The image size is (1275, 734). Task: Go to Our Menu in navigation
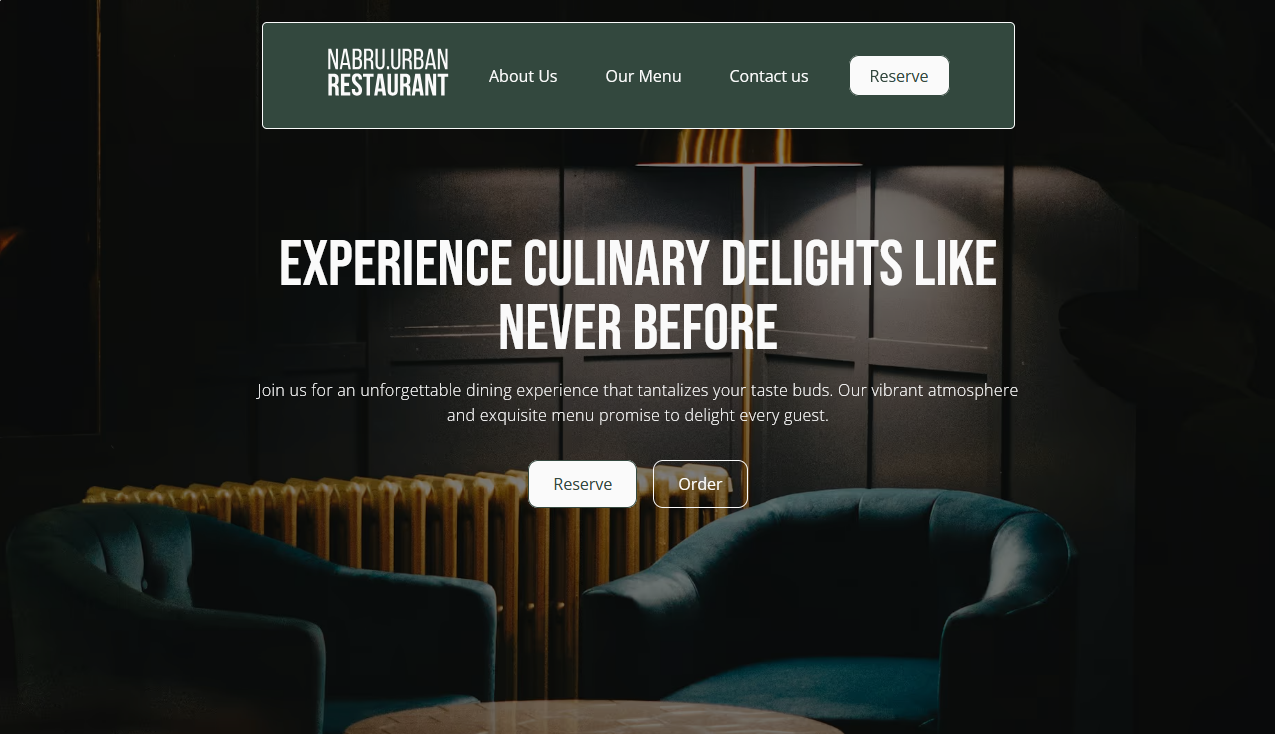coord(643,76)
